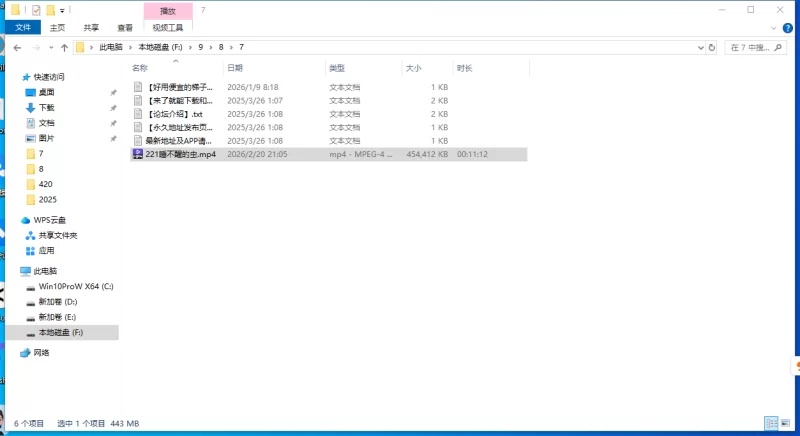Screen dimensions: 800x436
Task: Select file 221睡不醒的虫.mp4
Action: coord(329,154)
